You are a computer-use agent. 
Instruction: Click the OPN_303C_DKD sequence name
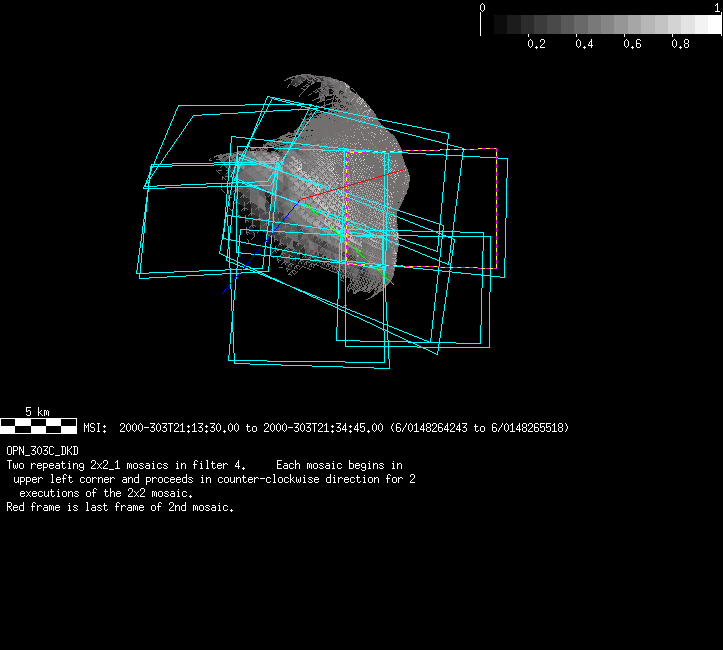click(x=42, y=451)
